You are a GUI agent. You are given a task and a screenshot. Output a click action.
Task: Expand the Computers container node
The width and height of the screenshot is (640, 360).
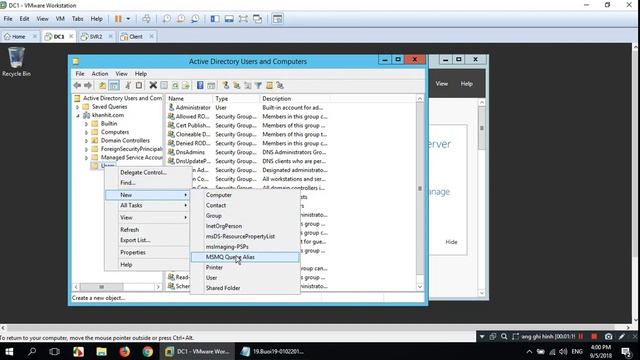pos(86,133)
